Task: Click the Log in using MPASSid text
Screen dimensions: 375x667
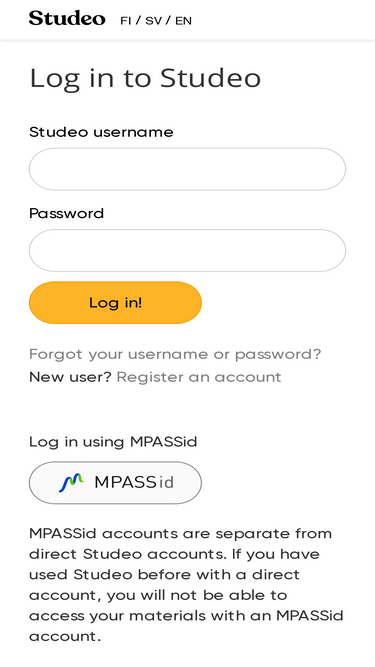Action: [x=113, y=442]
